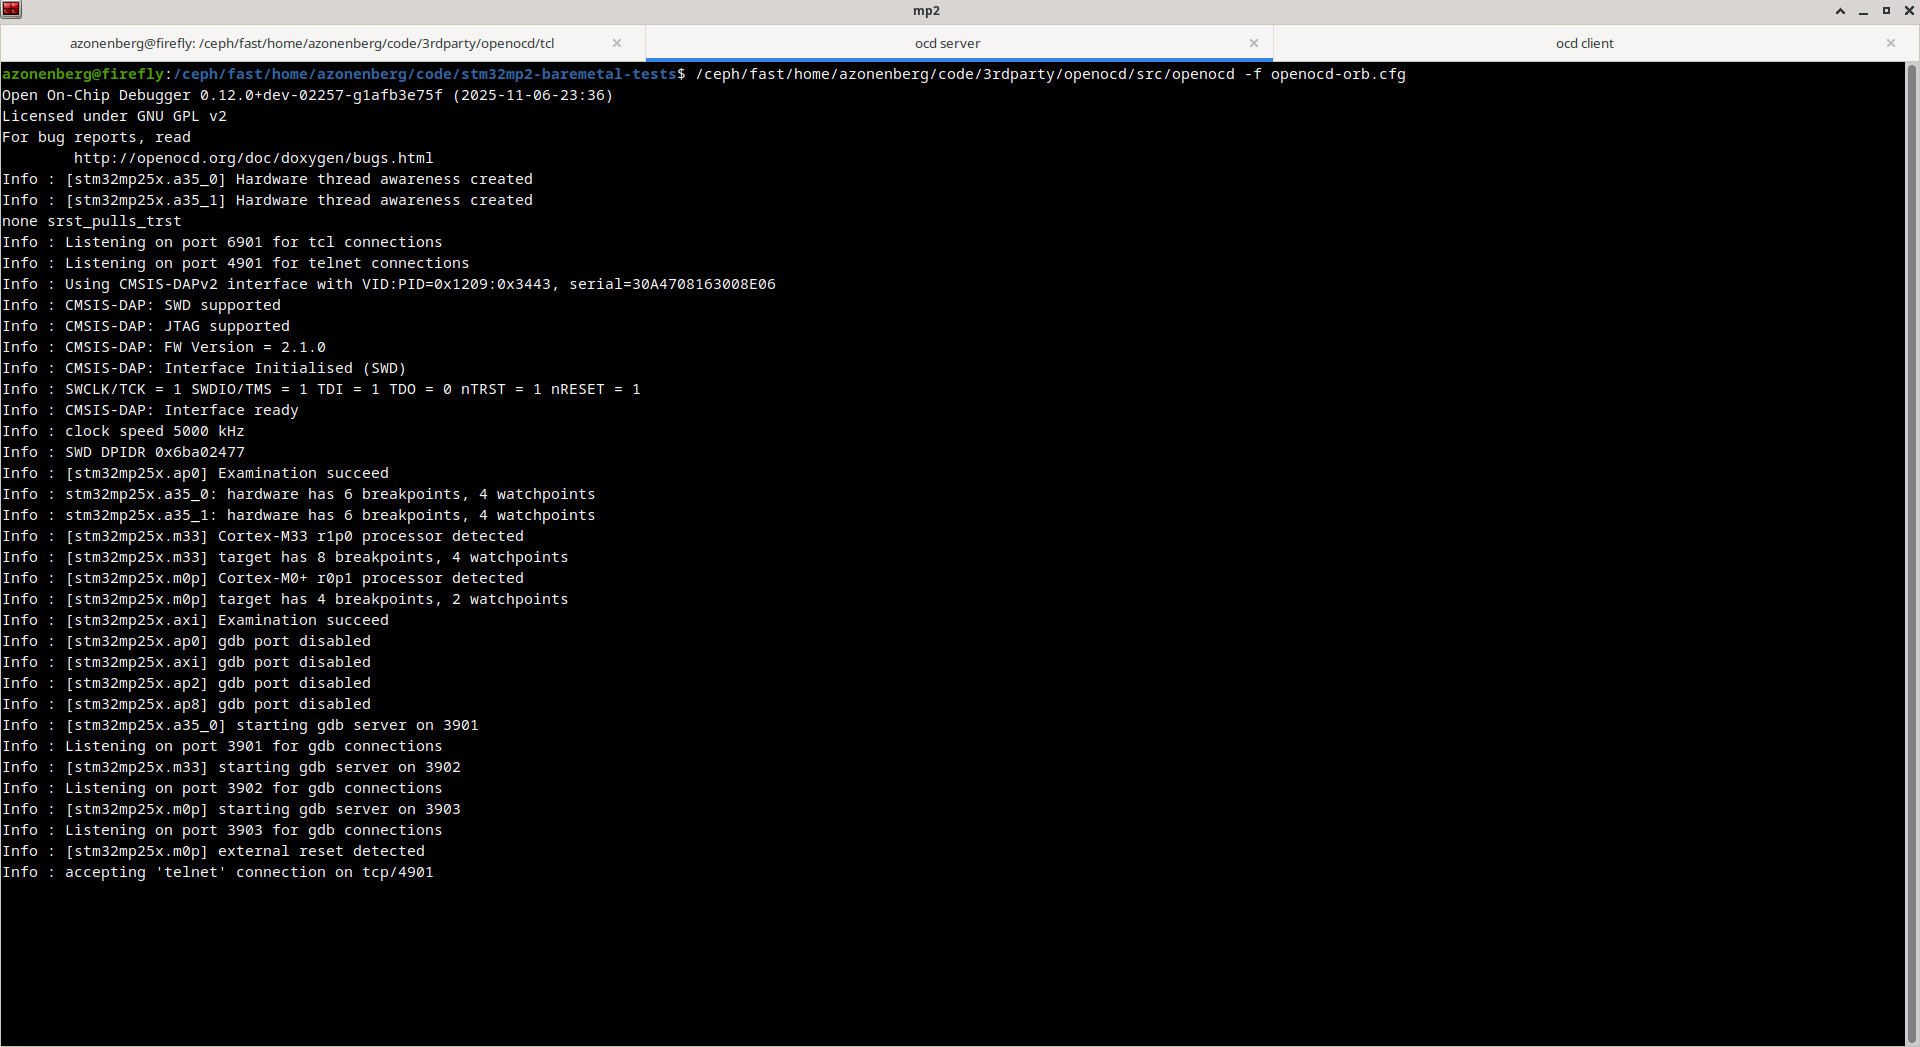Close the openocd/tcl terminal tab
1920x1047 pixels.
617,43
